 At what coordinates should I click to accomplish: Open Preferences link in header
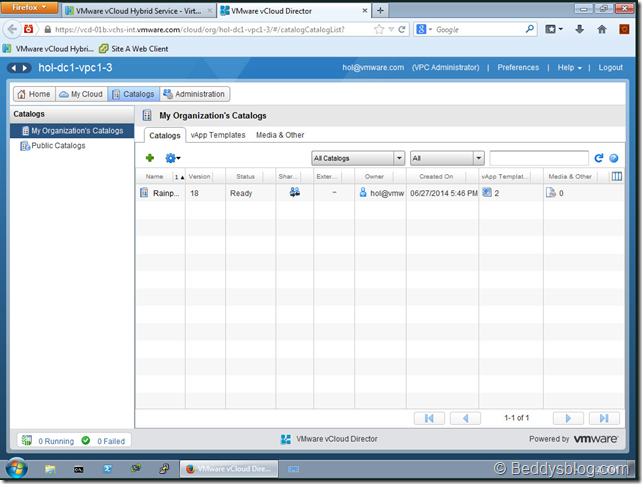(x=518, y=68)
